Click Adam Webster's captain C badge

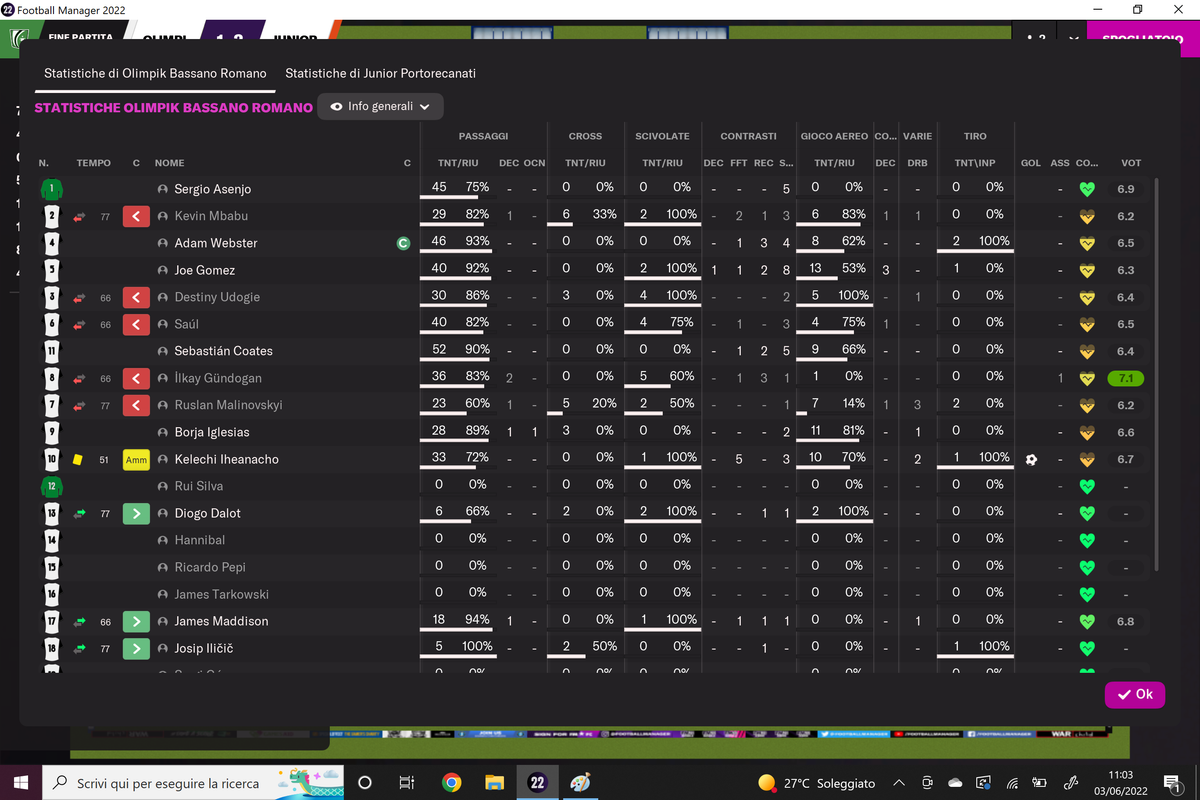[x=403, y=243]
